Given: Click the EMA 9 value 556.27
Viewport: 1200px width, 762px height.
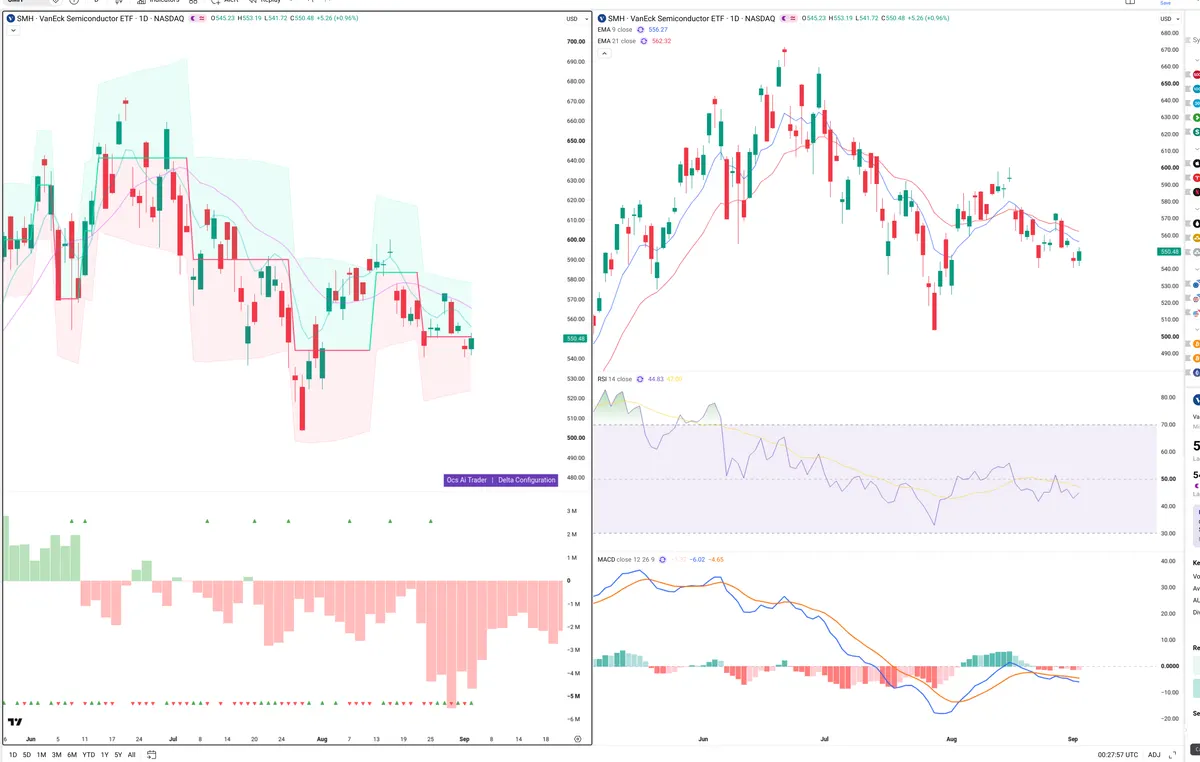Looking at the screenshot, I should (x=660, y=30).
